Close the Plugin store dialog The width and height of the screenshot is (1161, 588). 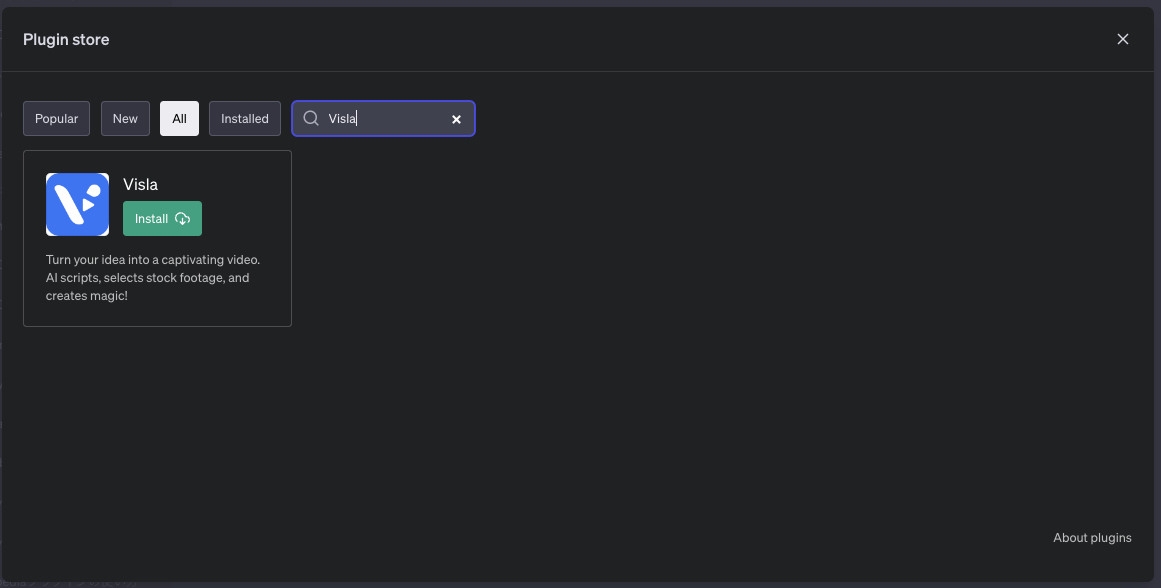click(x=1122, y=39)
